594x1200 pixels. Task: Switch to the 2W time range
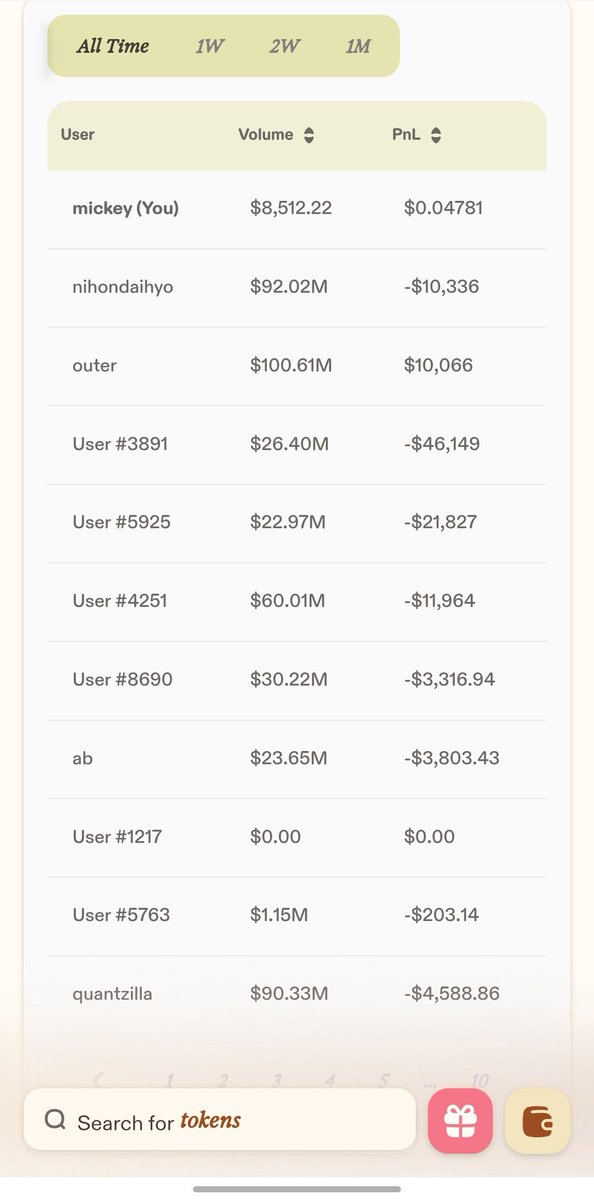tap(284, 46)
